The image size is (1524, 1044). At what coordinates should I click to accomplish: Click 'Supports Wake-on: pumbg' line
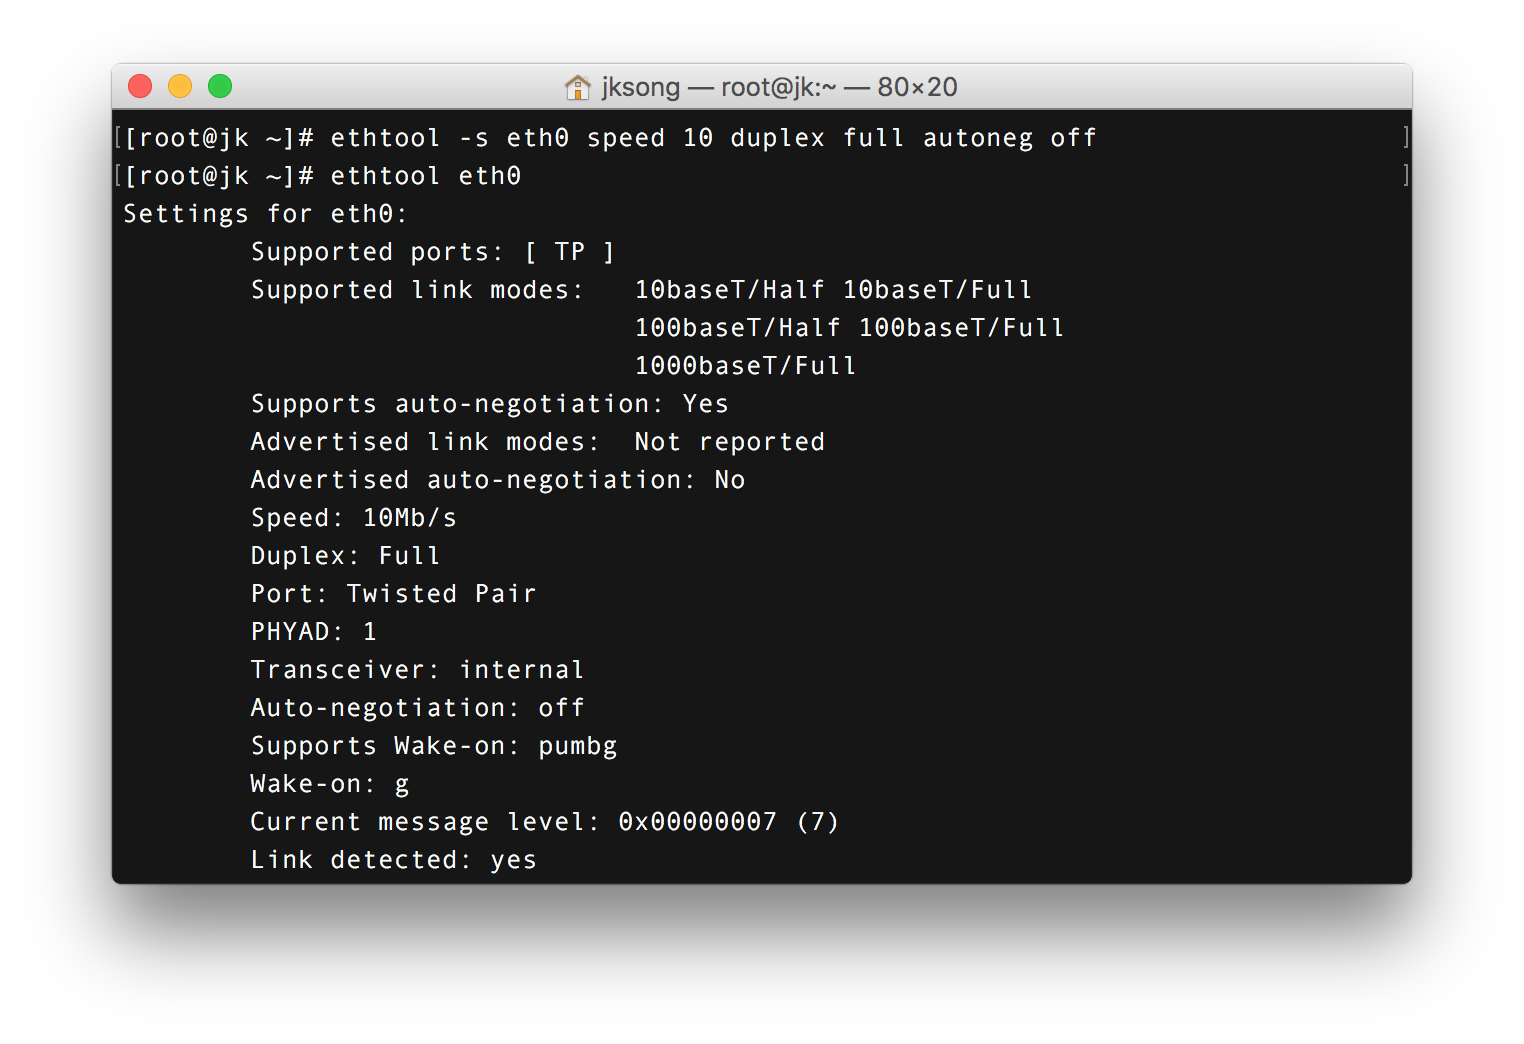(x=434, y=746)
